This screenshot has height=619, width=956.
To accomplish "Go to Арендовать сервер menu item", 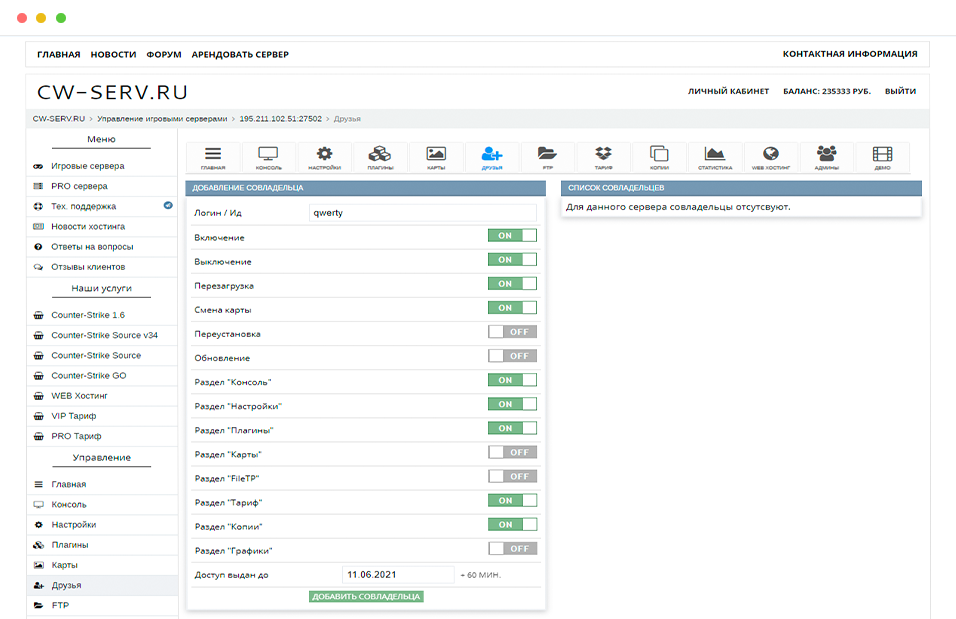I will [x=240, y=55].
